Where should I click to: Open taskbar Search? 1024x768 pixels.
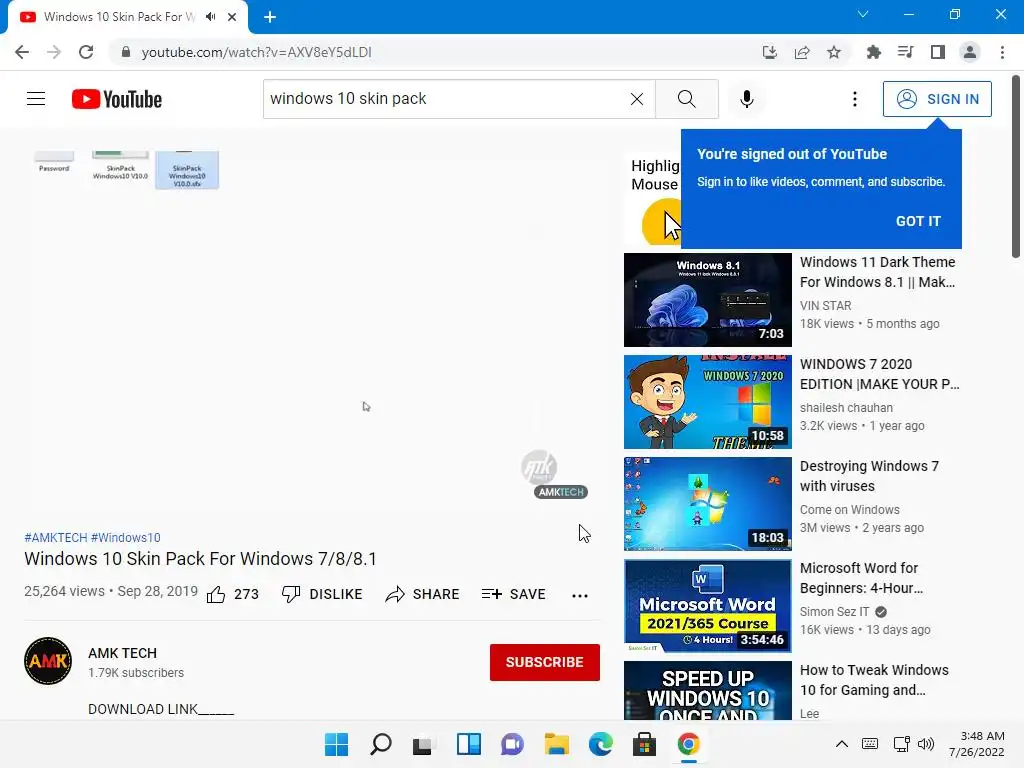(x=381, y=744)
